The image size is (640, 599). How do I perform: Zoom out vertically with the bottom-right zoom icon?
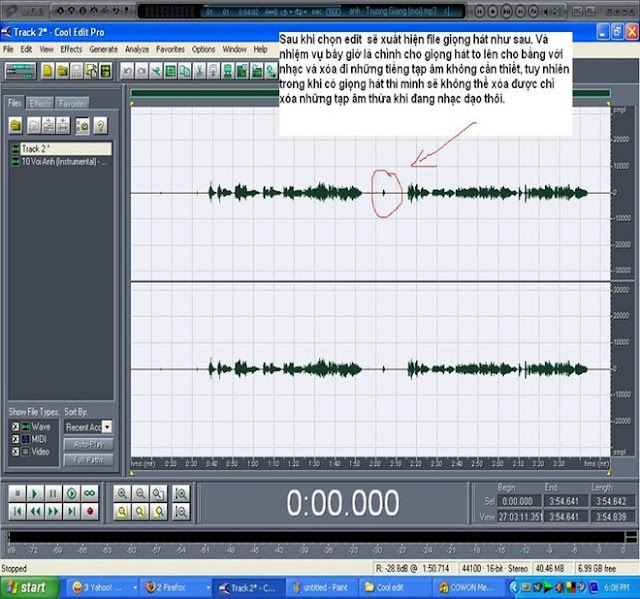point(181,511)
